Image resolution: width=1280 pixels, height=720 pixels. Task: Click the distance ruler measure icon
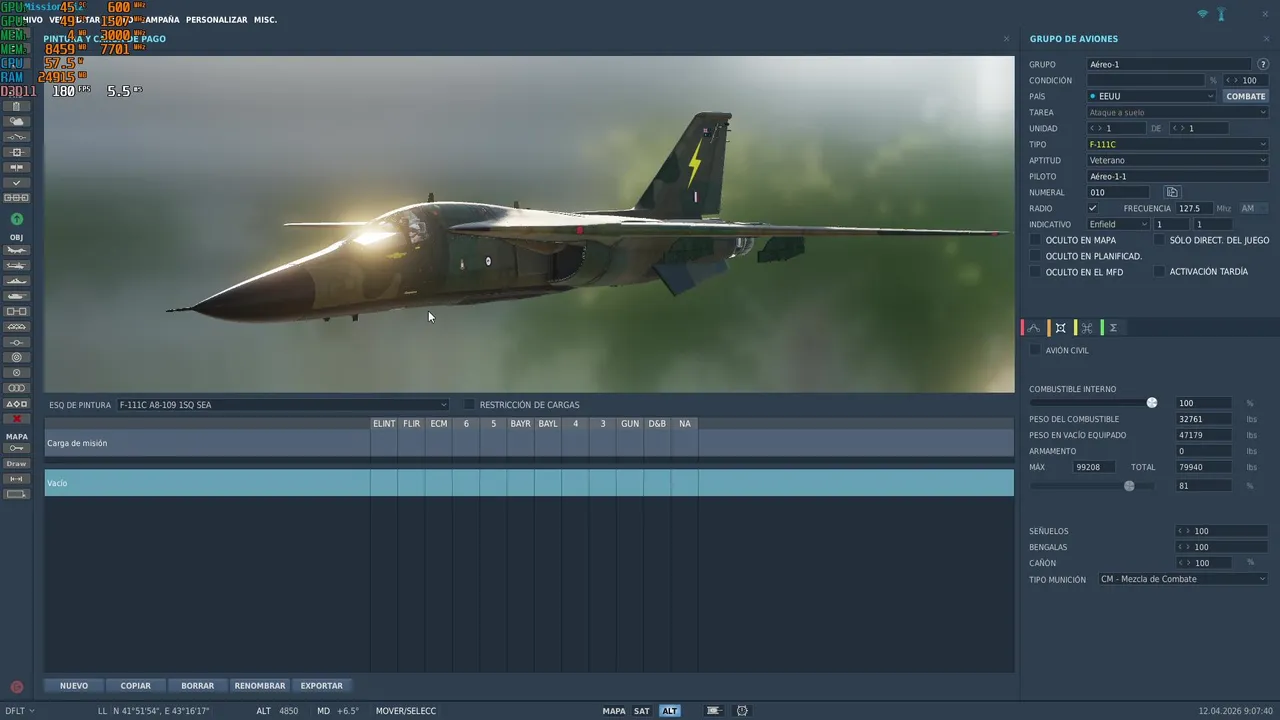16,479
